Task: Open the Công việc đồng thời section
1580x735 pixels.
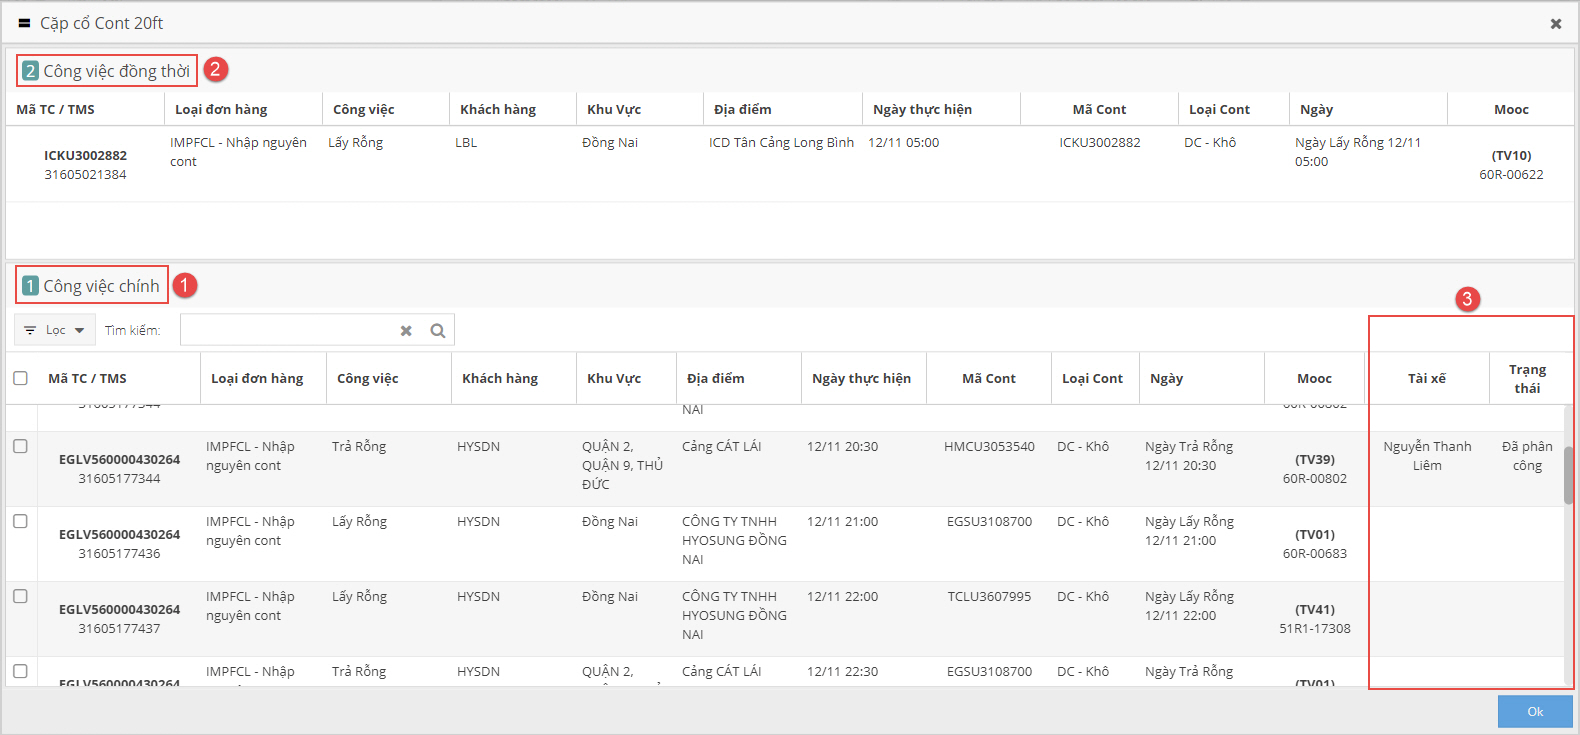Action: click(x=116, y=71)
